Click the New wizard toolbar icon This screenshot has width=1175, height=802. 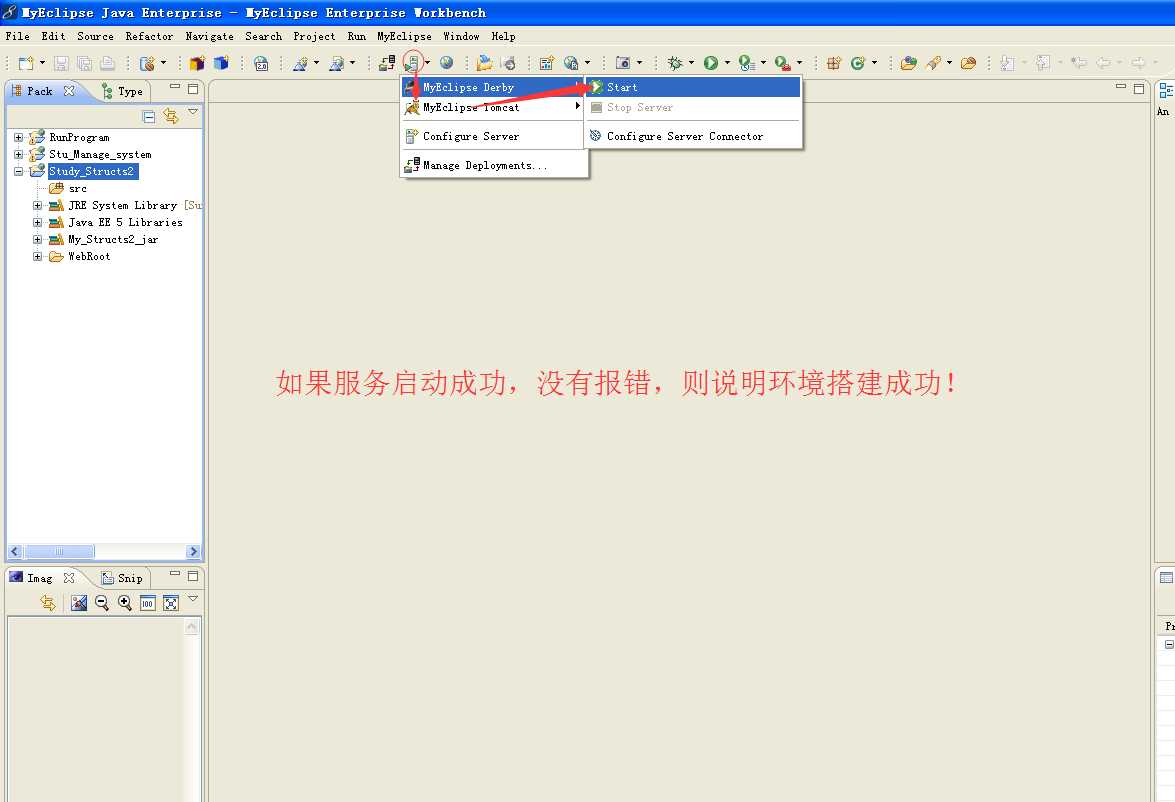click(x=25, y=64)
